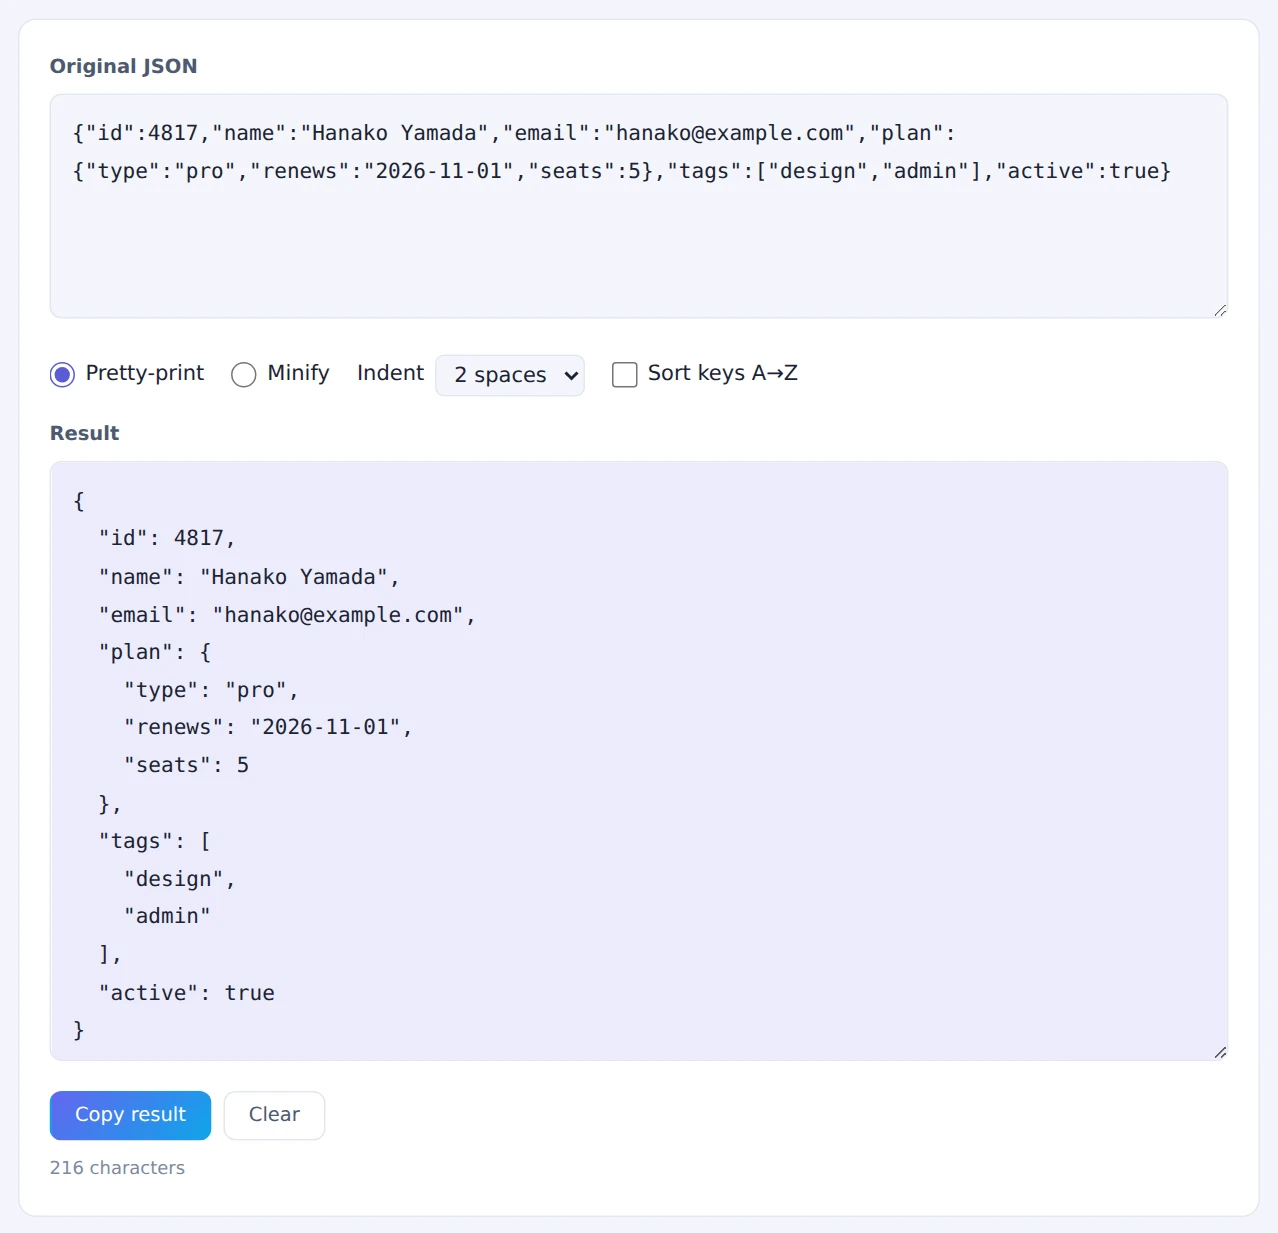Click the '"type": "pro",' result line

pyautogui.click(x=211, y=690)
